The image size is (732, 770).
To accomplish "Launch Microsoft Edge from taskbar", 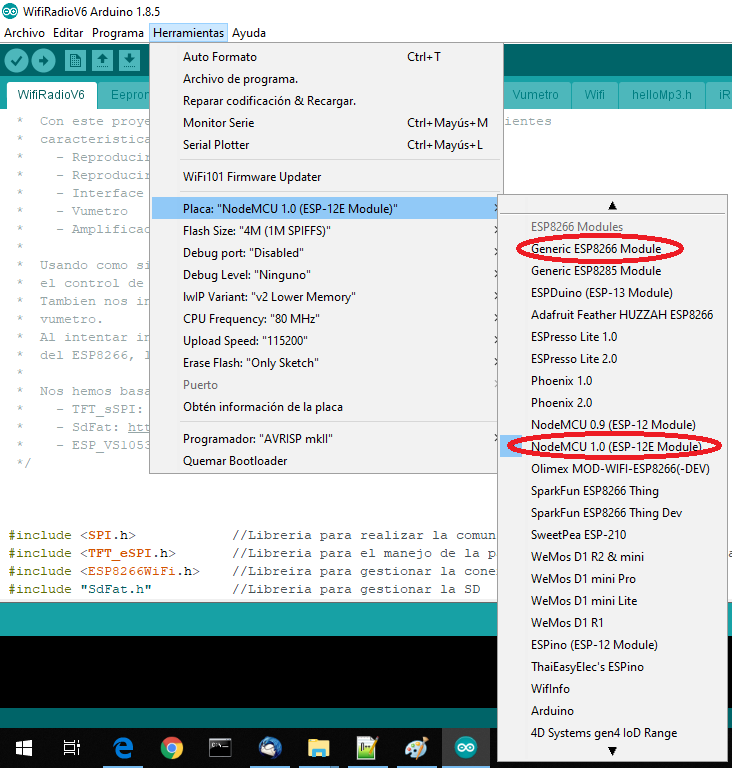I will tap(122, 748).
